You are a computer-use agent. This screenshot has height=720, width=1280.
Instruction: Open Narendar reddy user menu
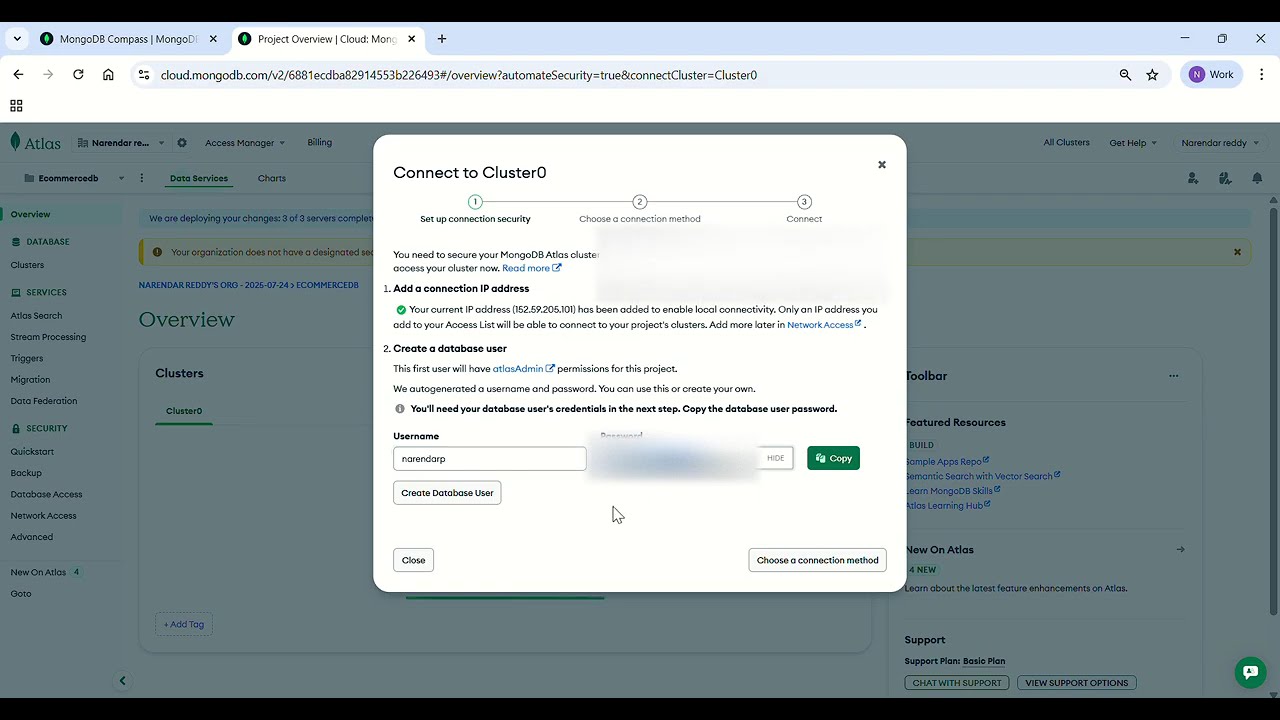tap(1220, 143)
